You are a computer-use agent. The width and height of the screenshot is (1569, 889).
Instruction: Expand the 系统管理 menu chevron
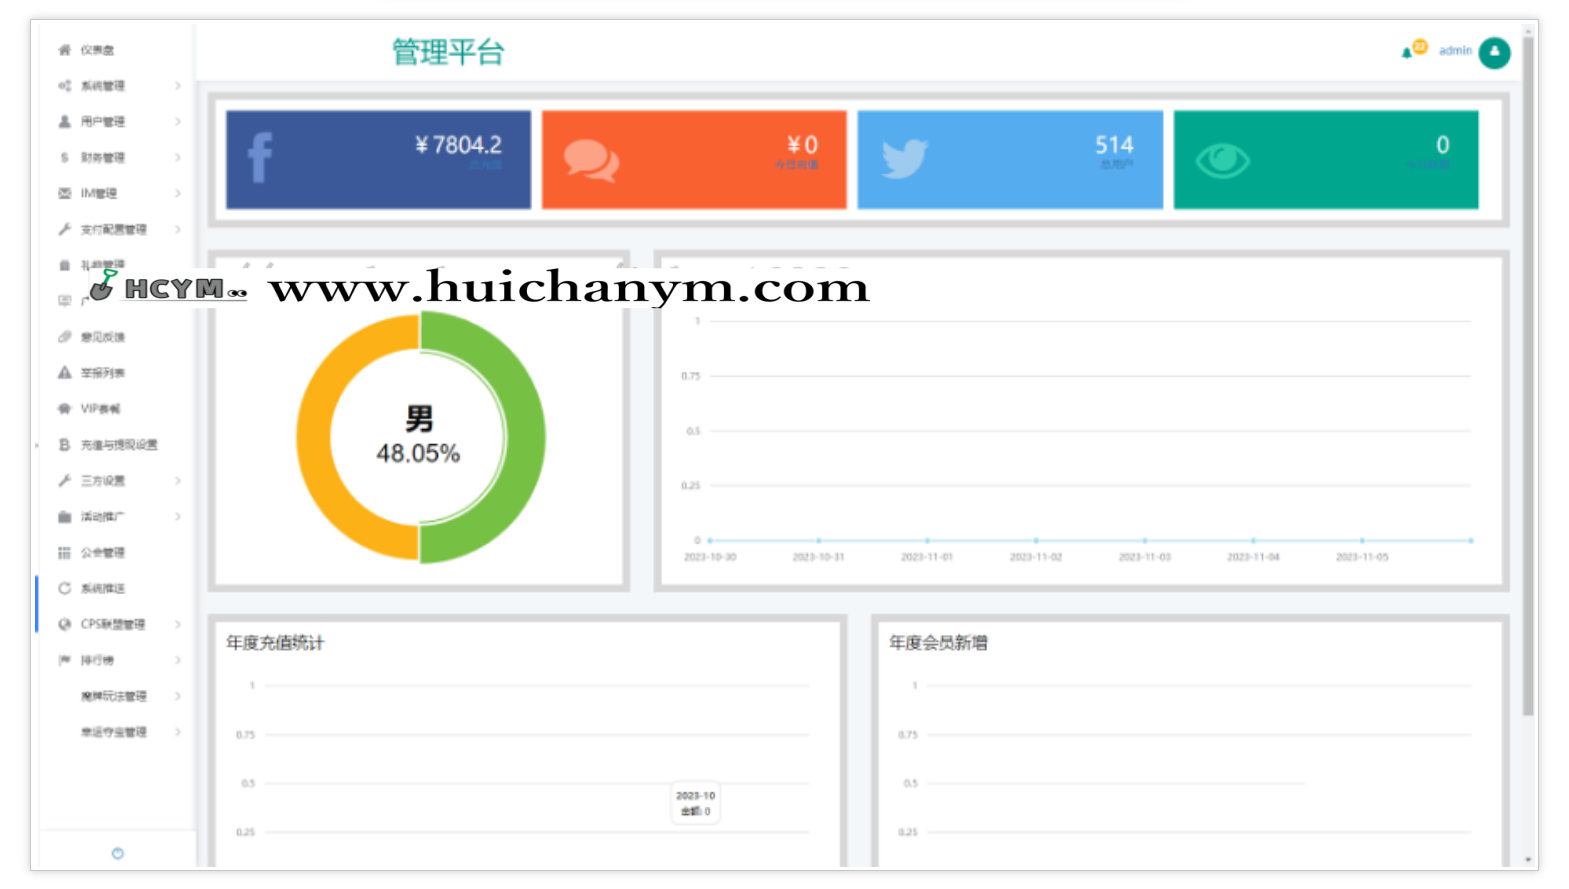coord(177,86)
